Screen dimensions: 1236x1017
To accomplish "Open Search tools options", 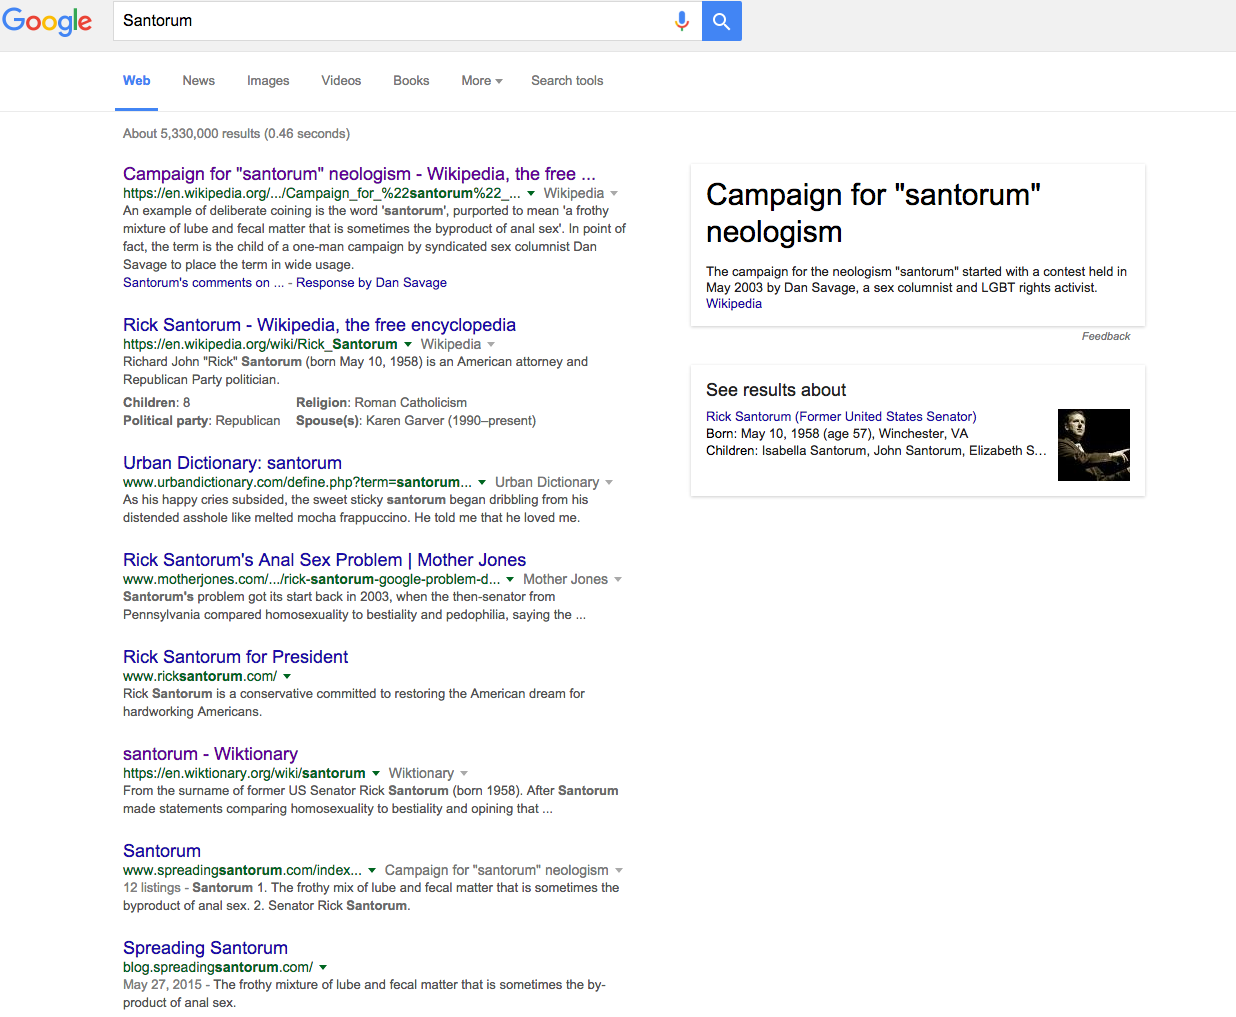I will click(x=567, y=81).
